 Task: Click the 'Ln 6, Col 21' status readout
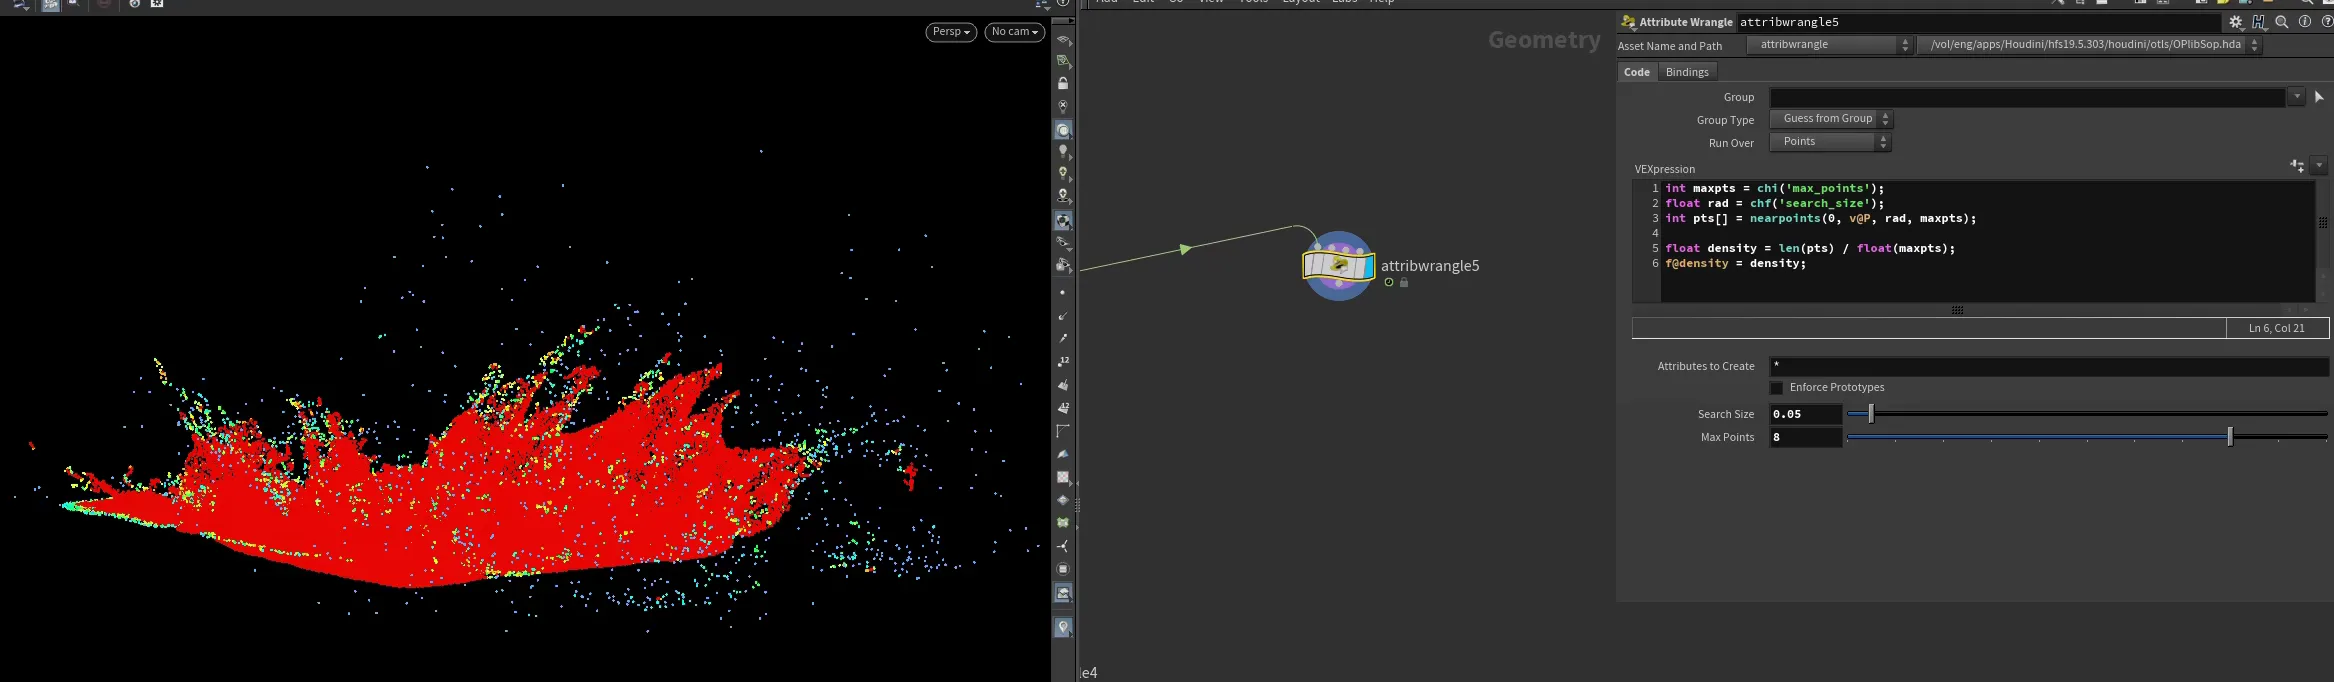click(x=2277, y=328)
